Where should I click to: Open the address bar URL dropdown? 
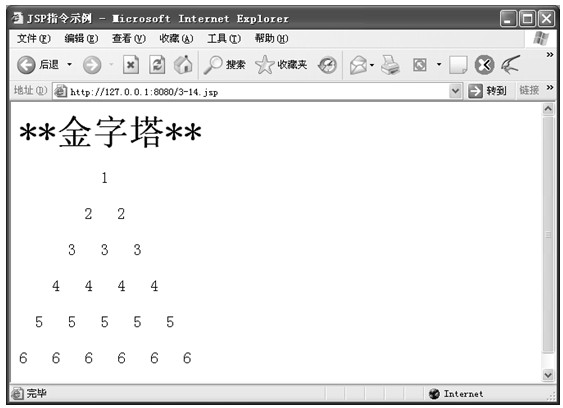(455, 91)
